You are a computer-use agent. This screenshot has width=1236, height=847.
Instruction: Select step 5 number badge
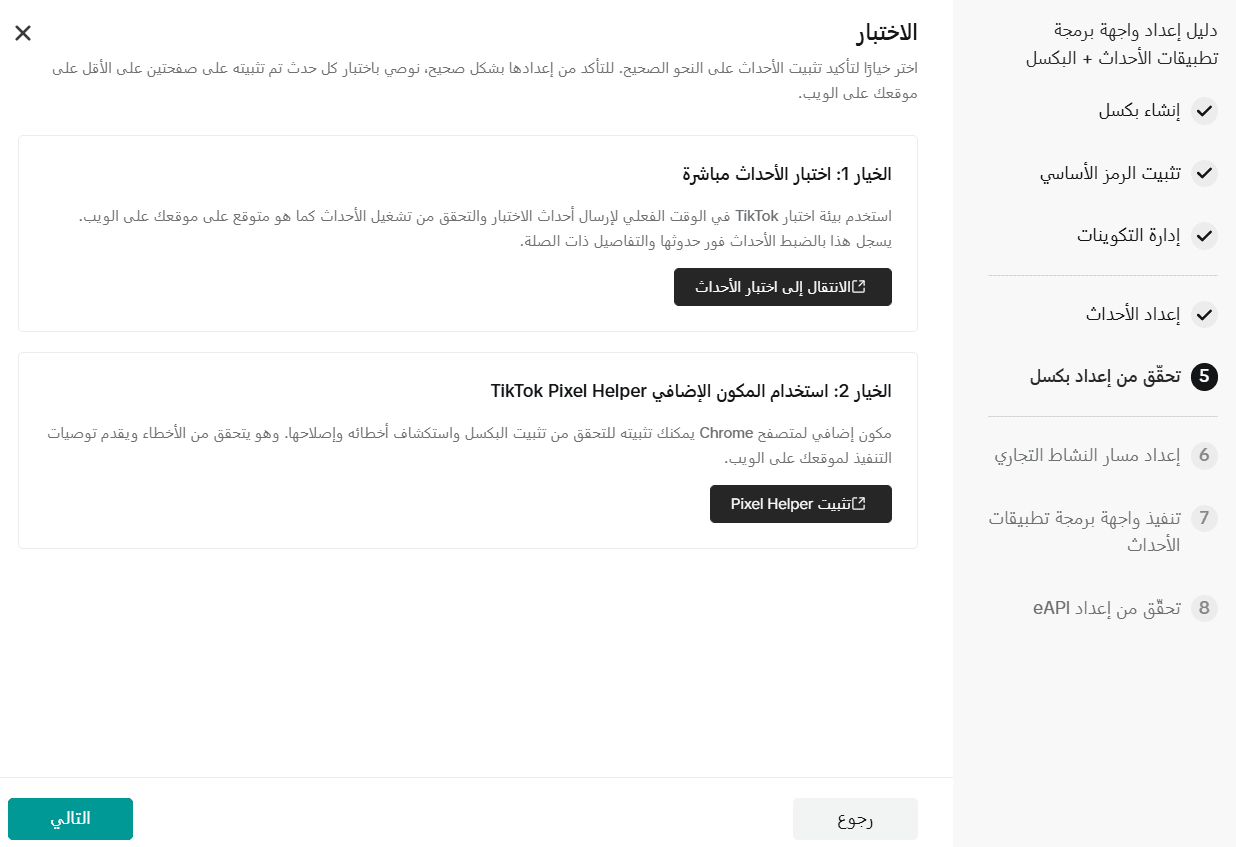click(x=1204, y=377)
